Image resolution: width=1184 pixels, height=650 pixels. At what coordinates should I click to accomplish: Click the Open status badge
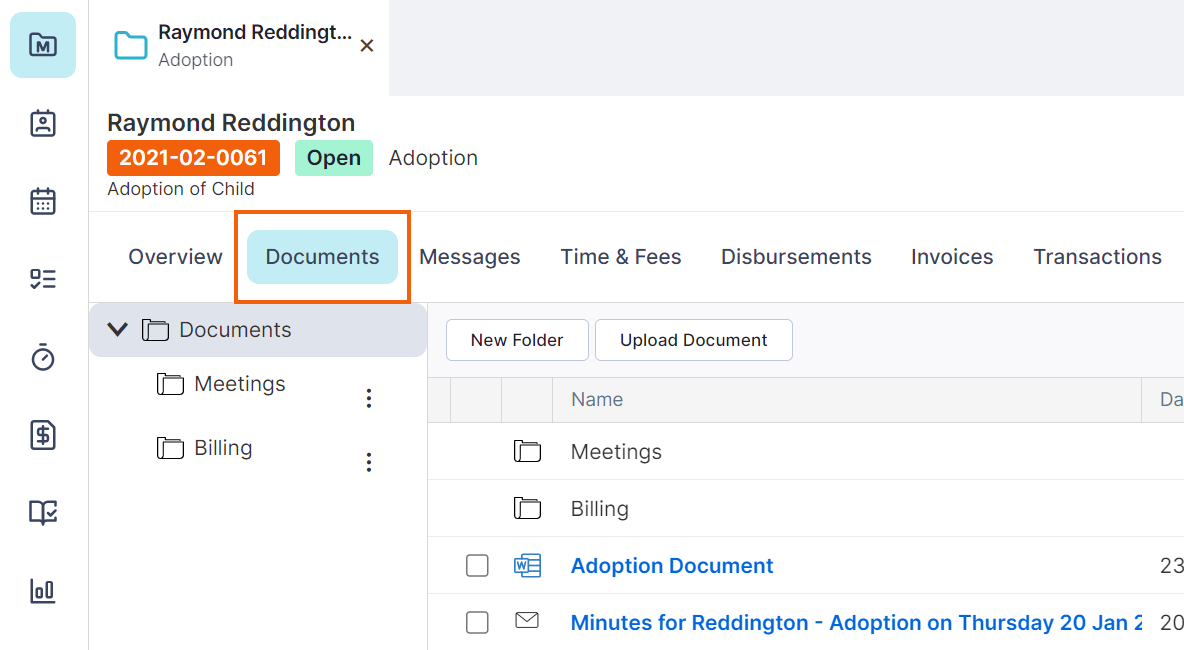(x=334, y=158)
